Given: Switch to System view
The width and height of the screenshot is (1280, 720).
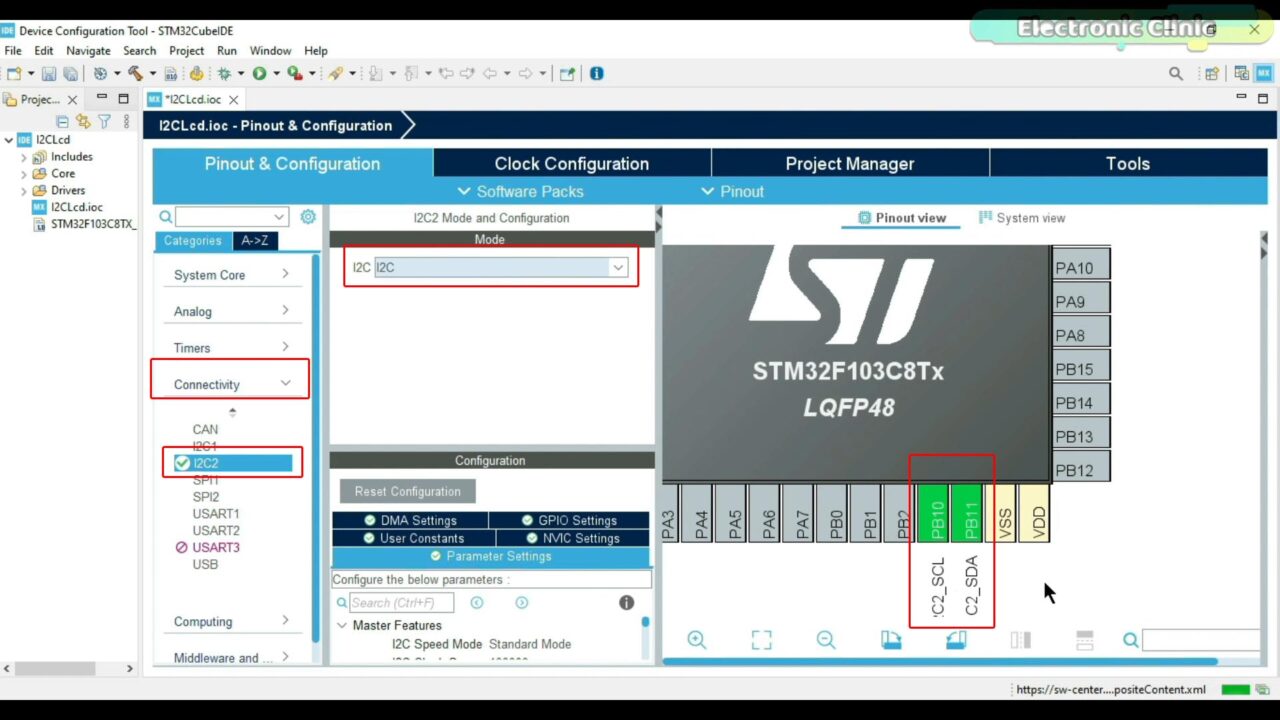Looking at the screenshot, I should point(1022,218).
